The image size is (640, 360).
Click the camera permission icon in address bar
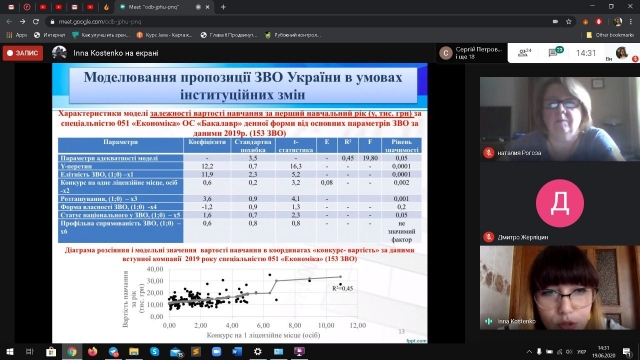556,21
